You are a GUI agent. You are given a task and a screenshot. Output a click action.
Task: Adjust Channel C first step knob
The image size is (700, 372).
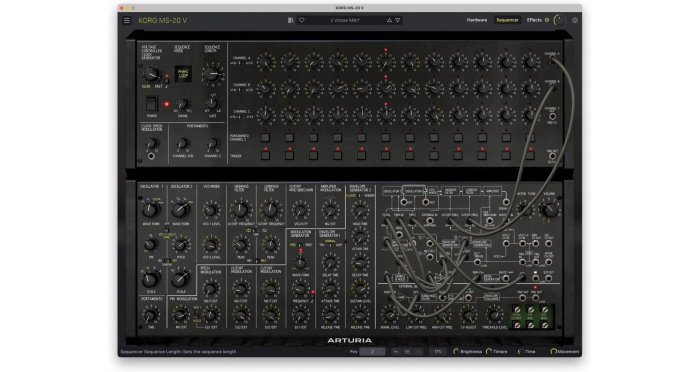tap(266, 115)
